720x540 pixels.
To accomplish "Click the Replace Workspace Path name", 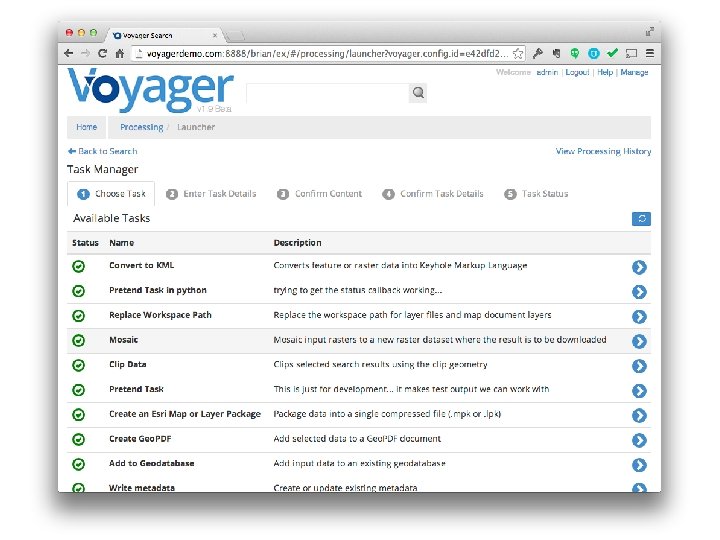I will click(160, 315).
